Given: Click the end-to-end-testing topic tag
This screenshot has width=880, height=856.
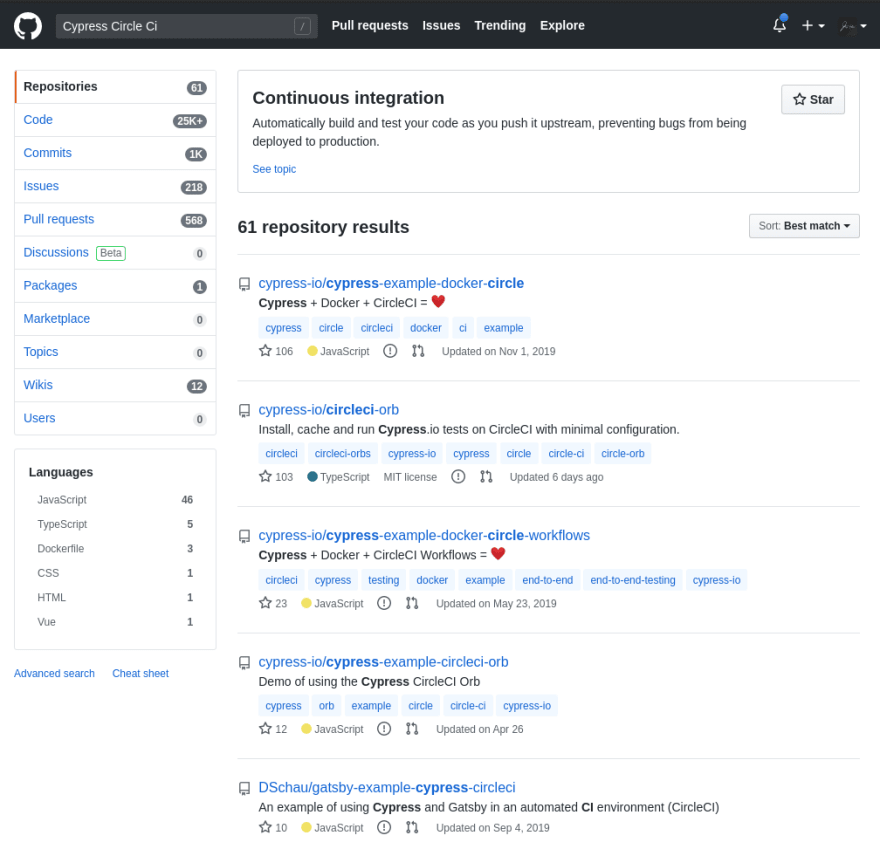Looking at the screenshot, I should tap(632, 580).
